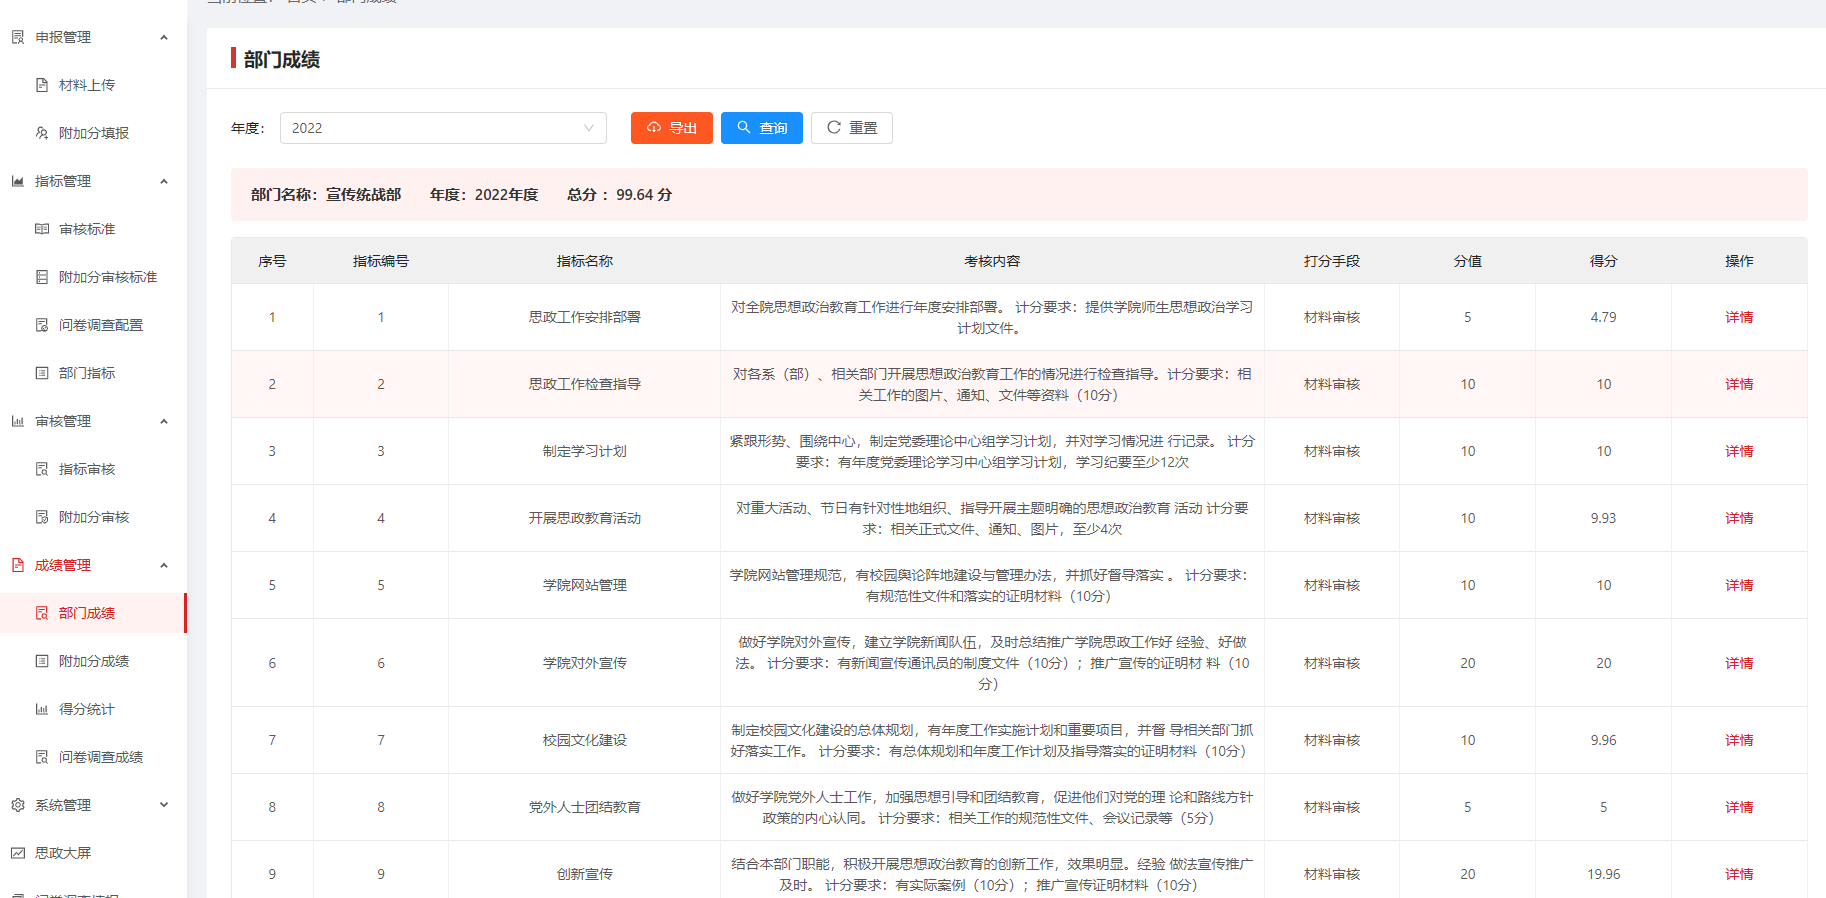Click score cell 19.96

1604,874
